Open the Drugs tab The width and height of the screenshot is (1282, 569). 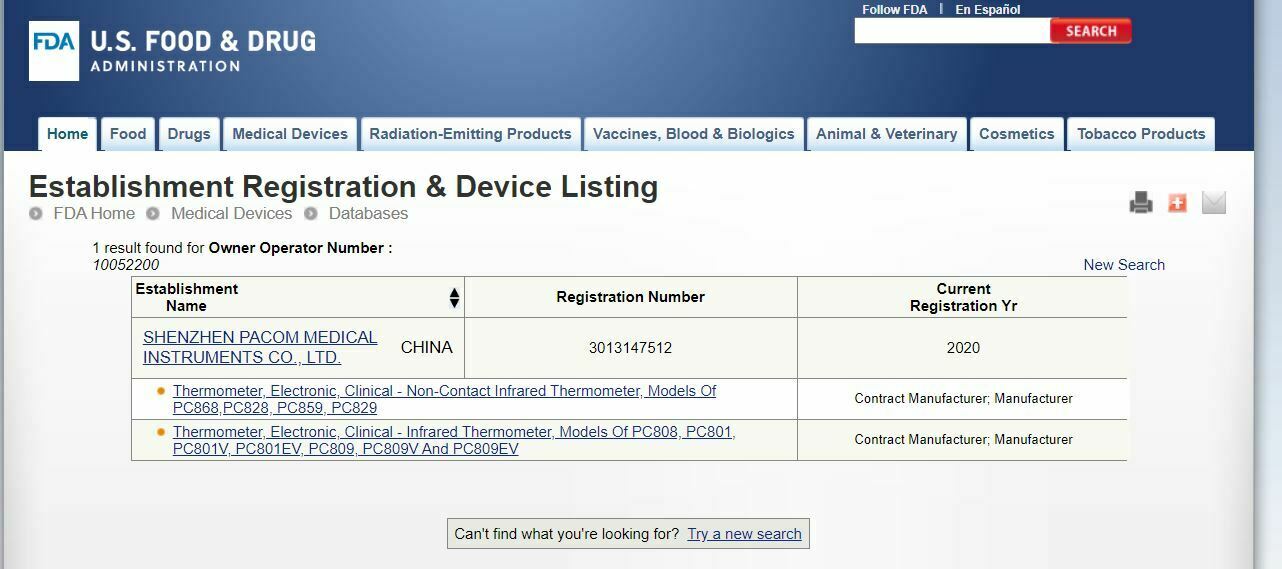click(189, 134)
